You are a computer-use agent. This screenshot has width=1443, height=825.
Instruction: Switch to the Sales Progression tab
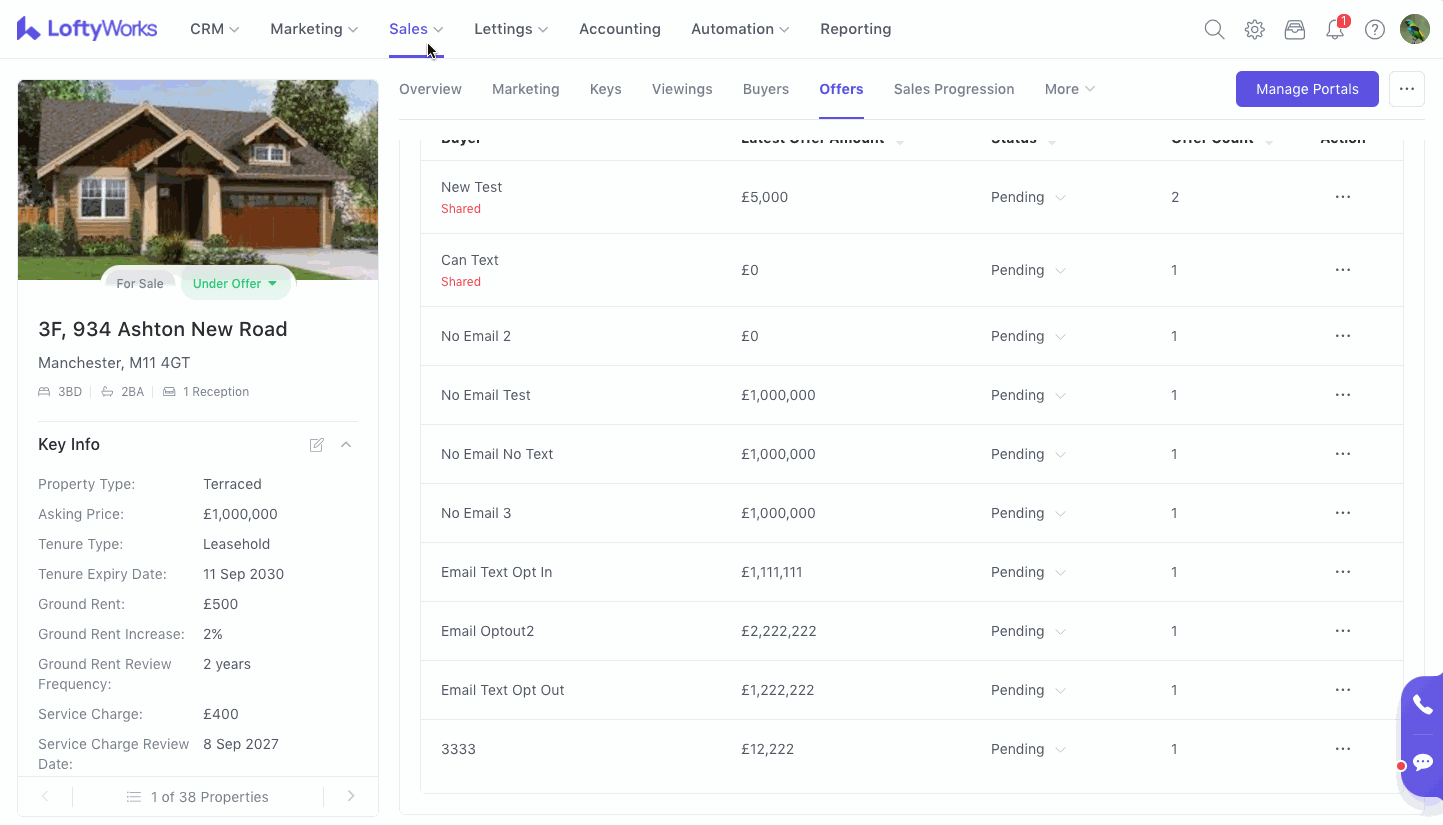pos(953,90)
